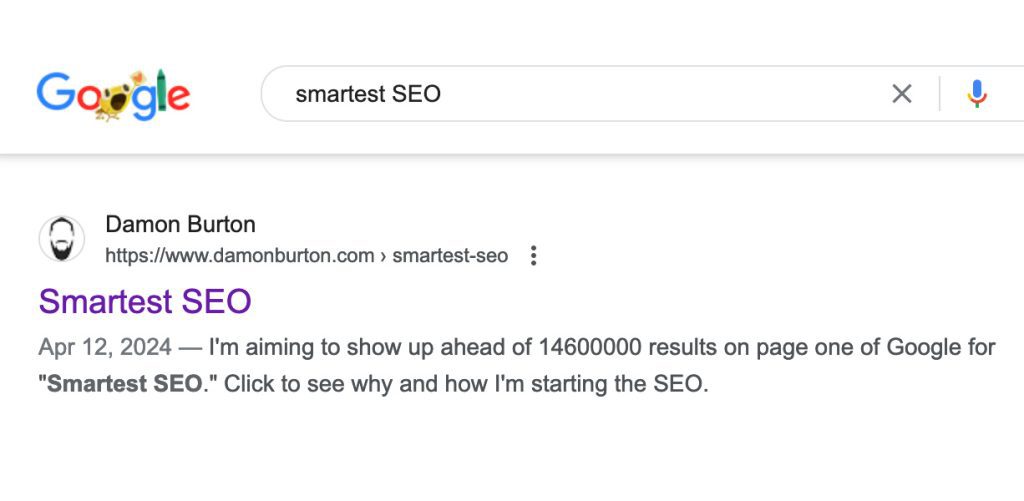Click the bold "Smartest SEO" in the snippet
The width and height of the screenshot is (1024, 501).
point(124,385)
